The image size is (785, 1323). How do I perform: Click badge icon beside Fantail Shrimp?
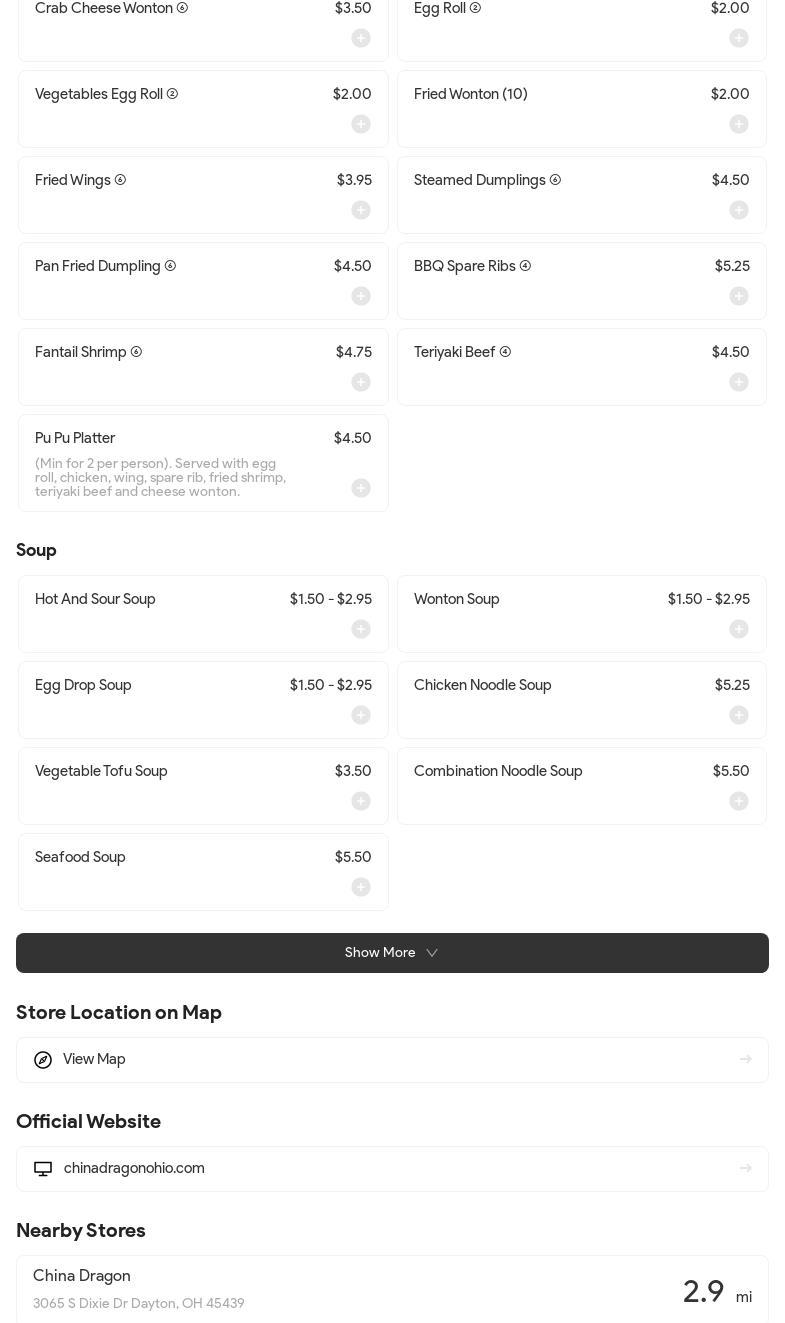136,352
